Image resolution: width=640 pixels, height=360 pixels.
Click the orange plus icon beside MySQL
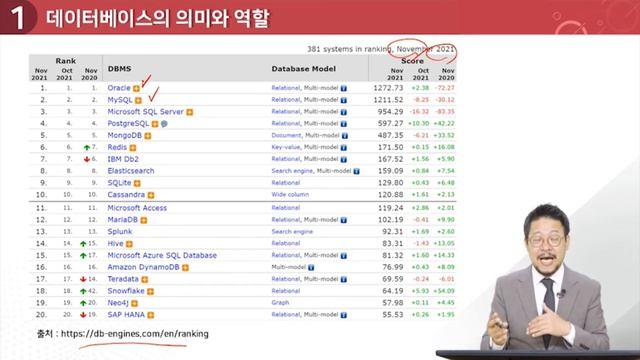pyautogui.click(x=138, y=100)
